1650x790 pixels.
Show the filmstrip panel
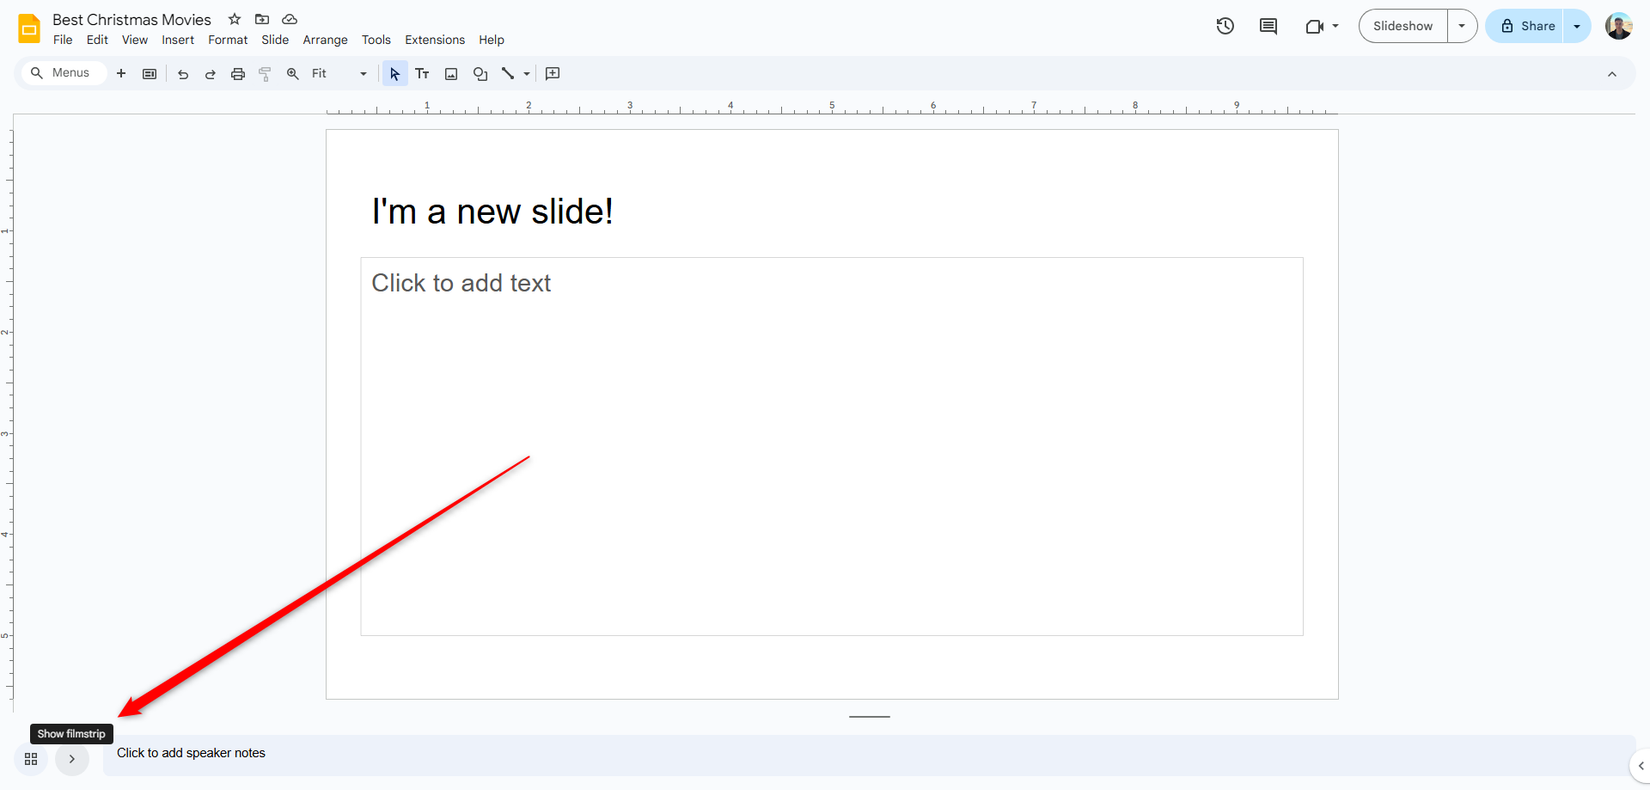(72, 759)
